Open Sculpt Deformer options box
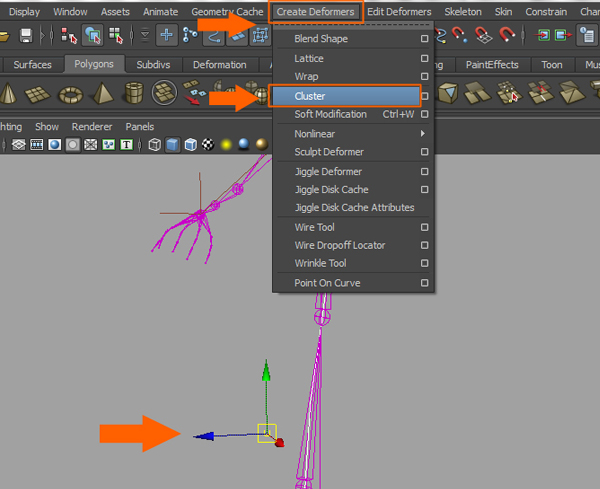600x489 pixels. coord(424,152)
